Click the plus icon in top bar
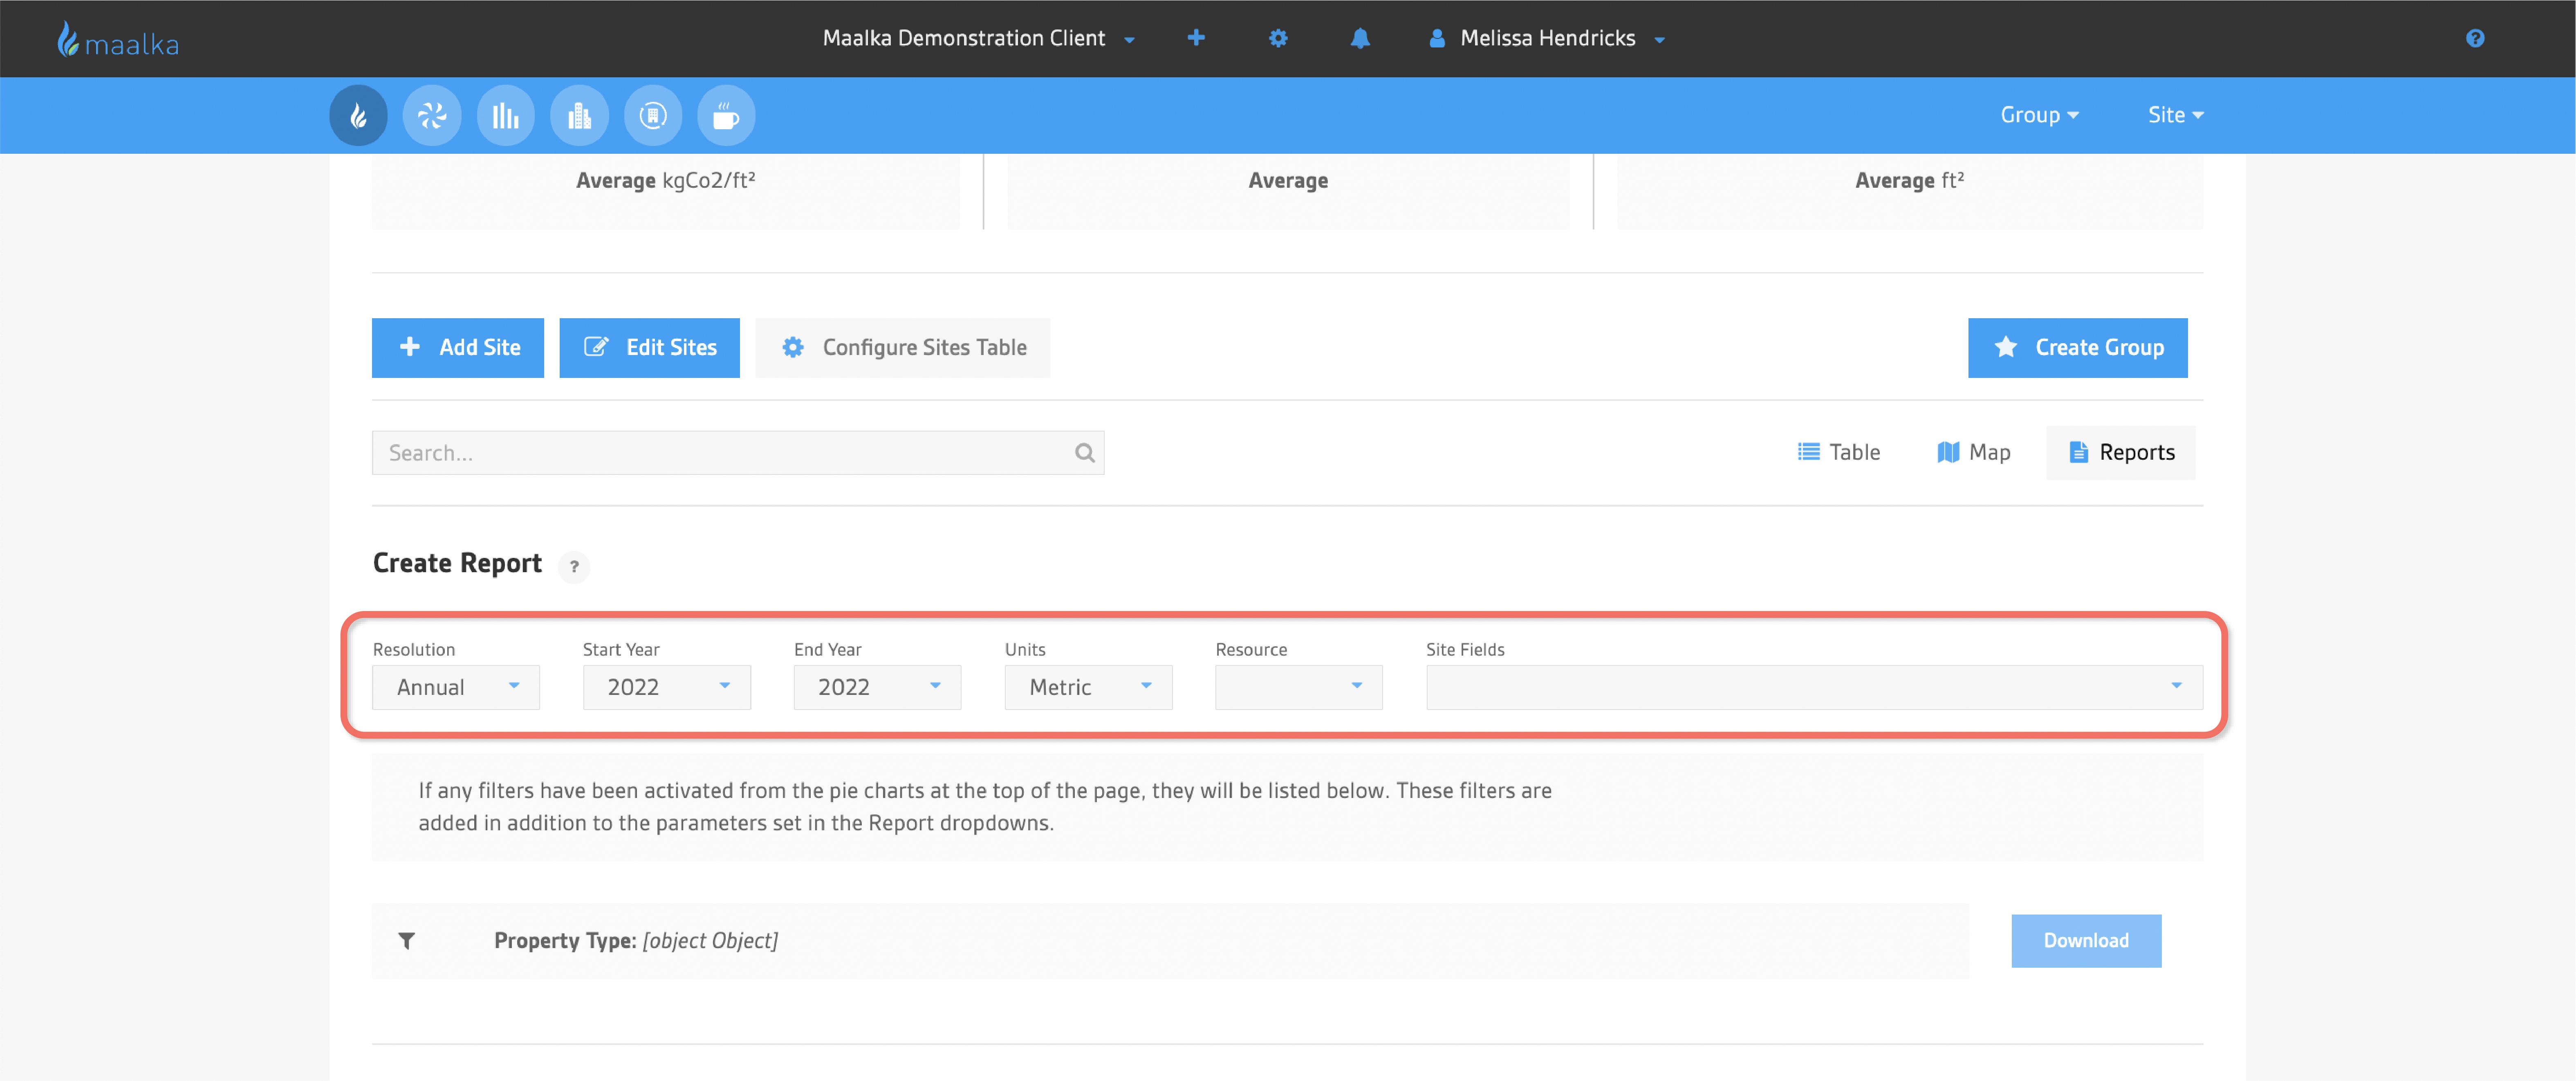Viewport: 2576px width, 1081px height. [x=1196, y=38]
